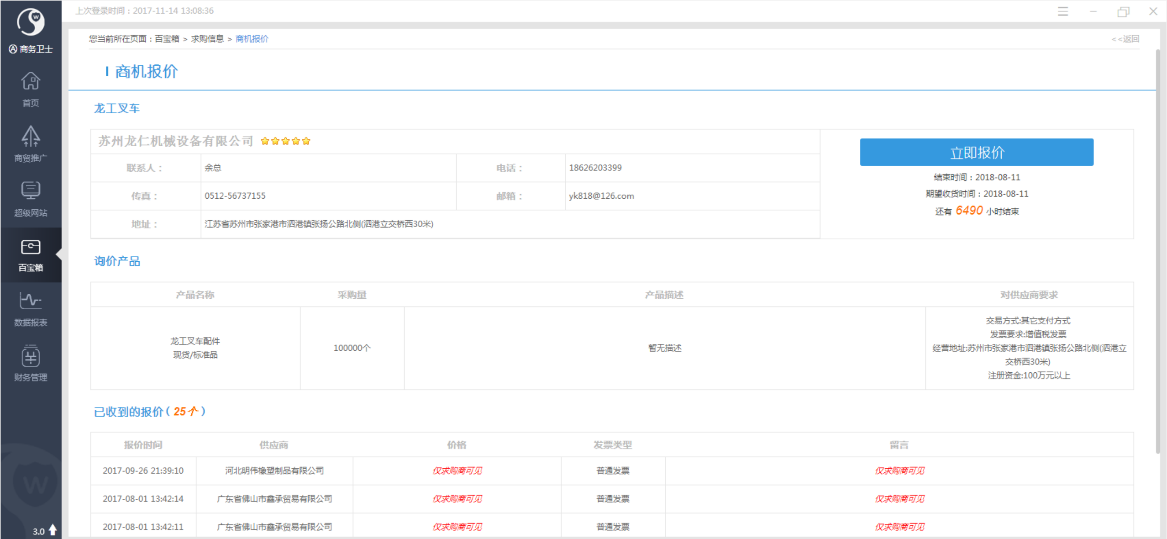Select the email yk818@126.com
The width and height of the screenshot is (1167, 539).
[x=601, y=196]
